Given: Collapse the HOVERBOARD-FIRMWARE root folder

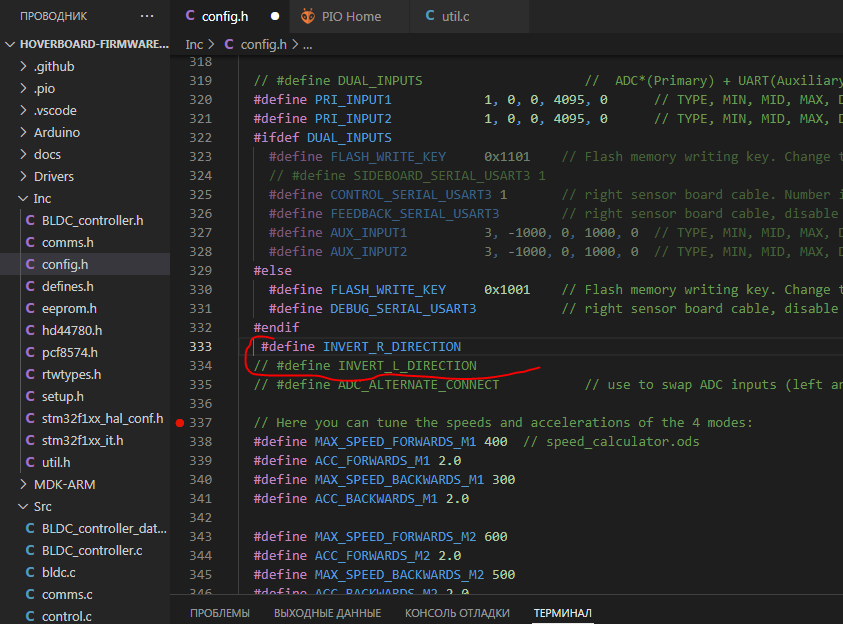Looking at the screenshot, I should [10, 45].
